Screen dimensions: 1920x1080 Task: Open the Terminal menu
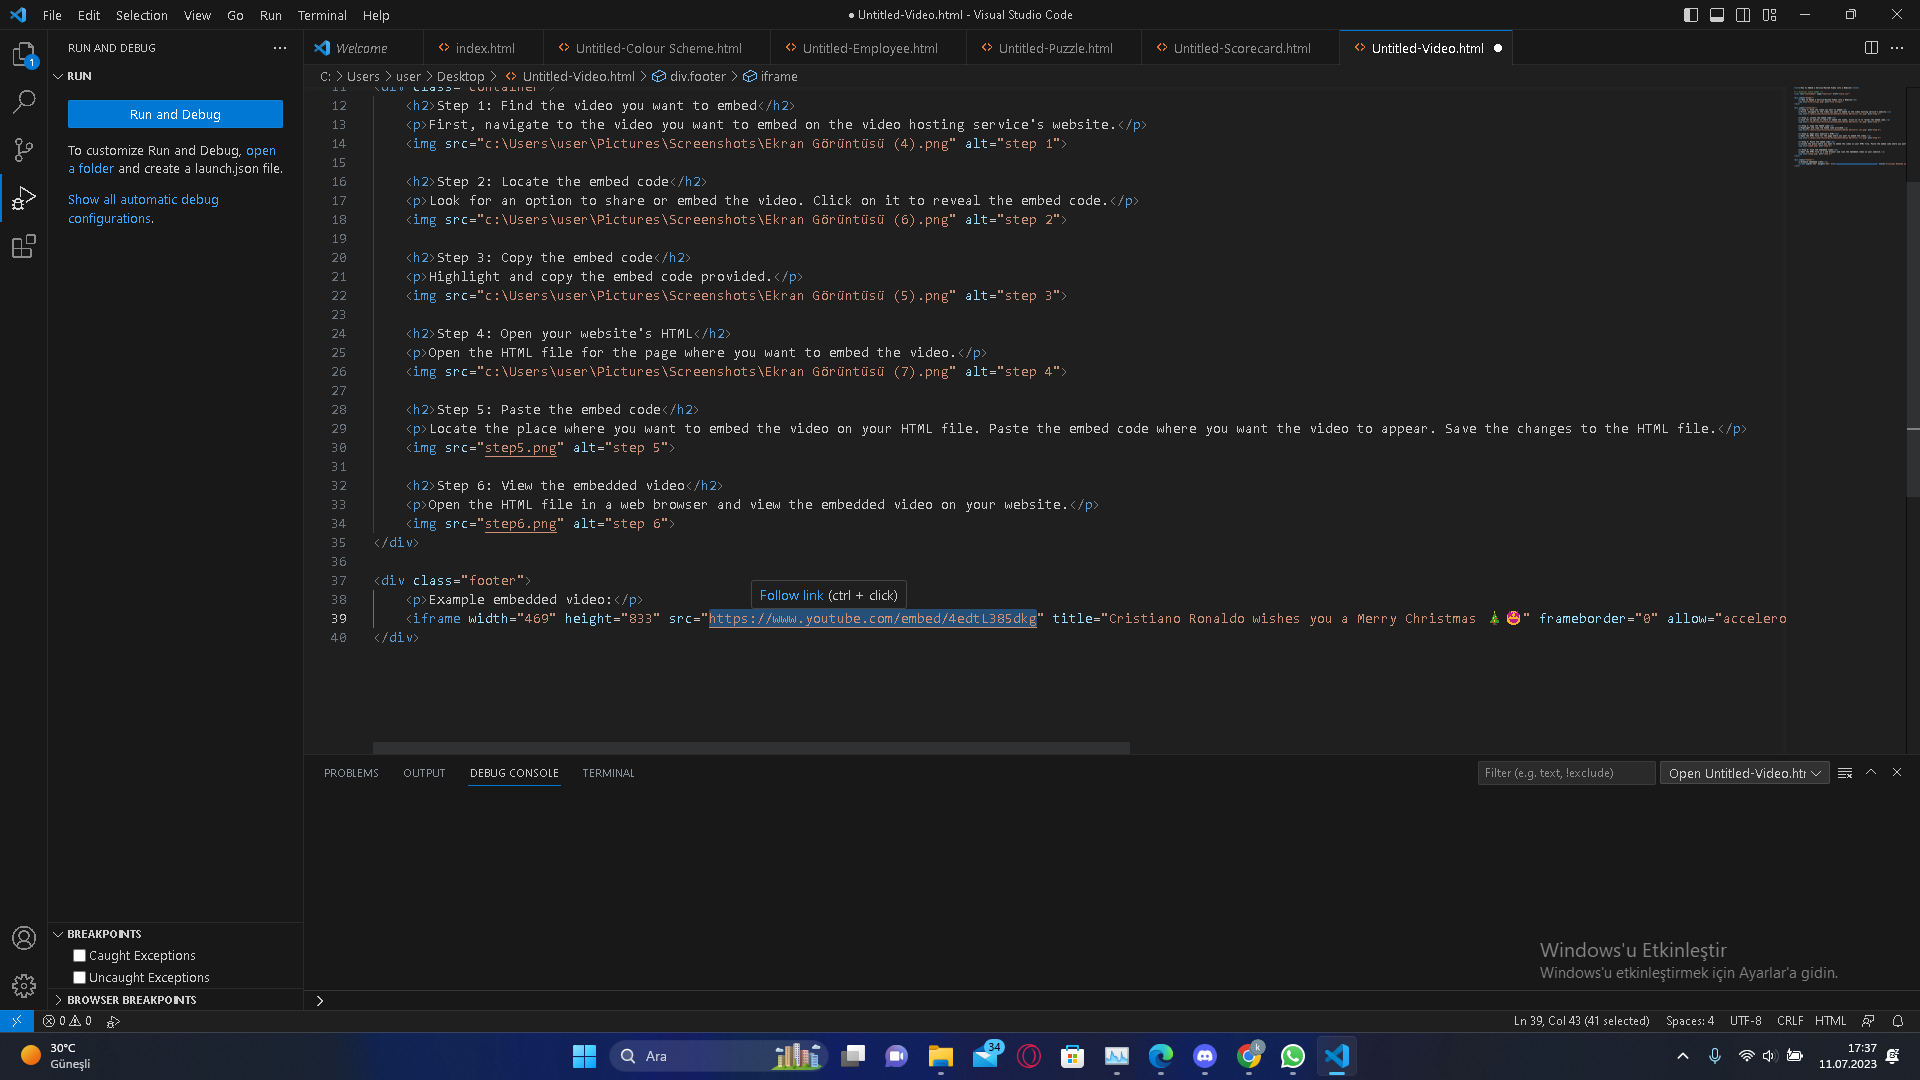[321, 15]
